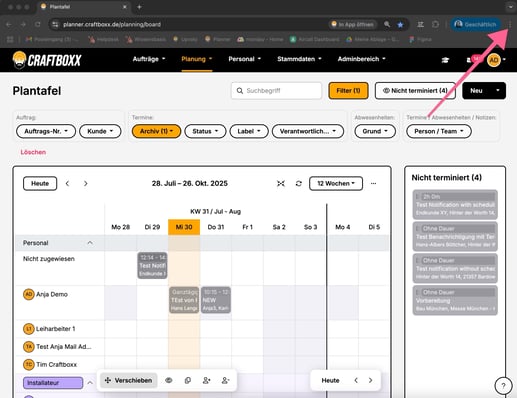
Task: Toggle the Nicht terminiert (4) panel button
Action: pos(415,91)
